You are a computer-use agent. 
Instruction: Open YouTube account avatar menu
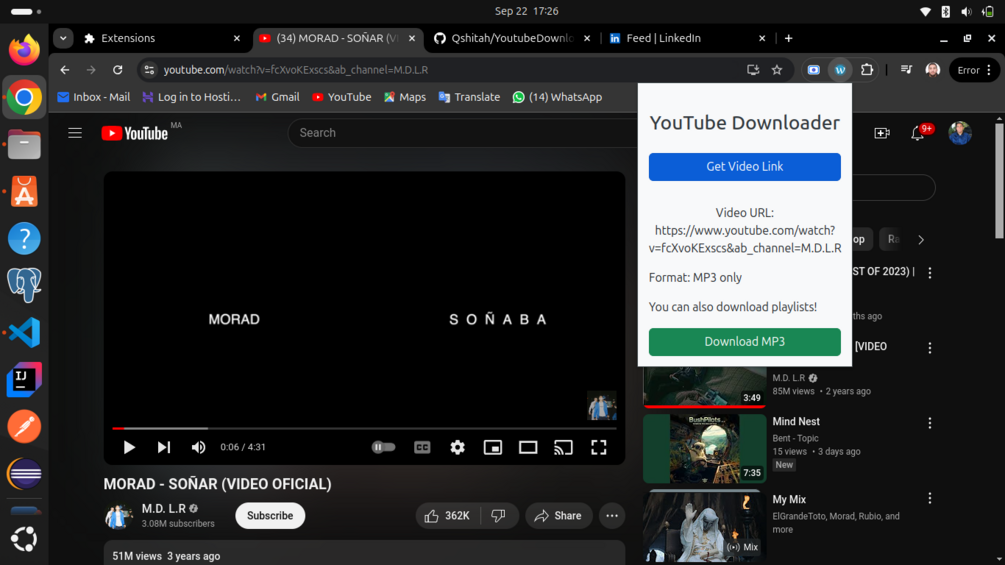point(959,133)
